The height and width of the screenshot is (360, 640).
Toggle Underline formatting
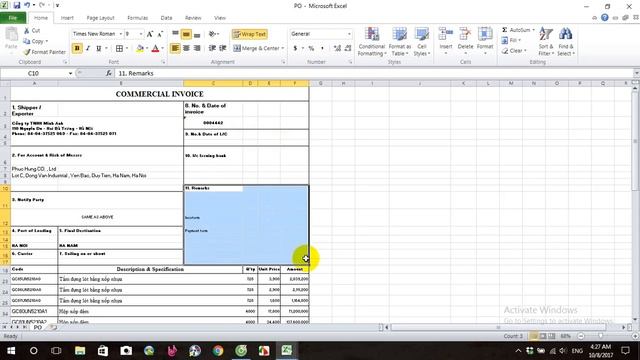coord(98,49)
